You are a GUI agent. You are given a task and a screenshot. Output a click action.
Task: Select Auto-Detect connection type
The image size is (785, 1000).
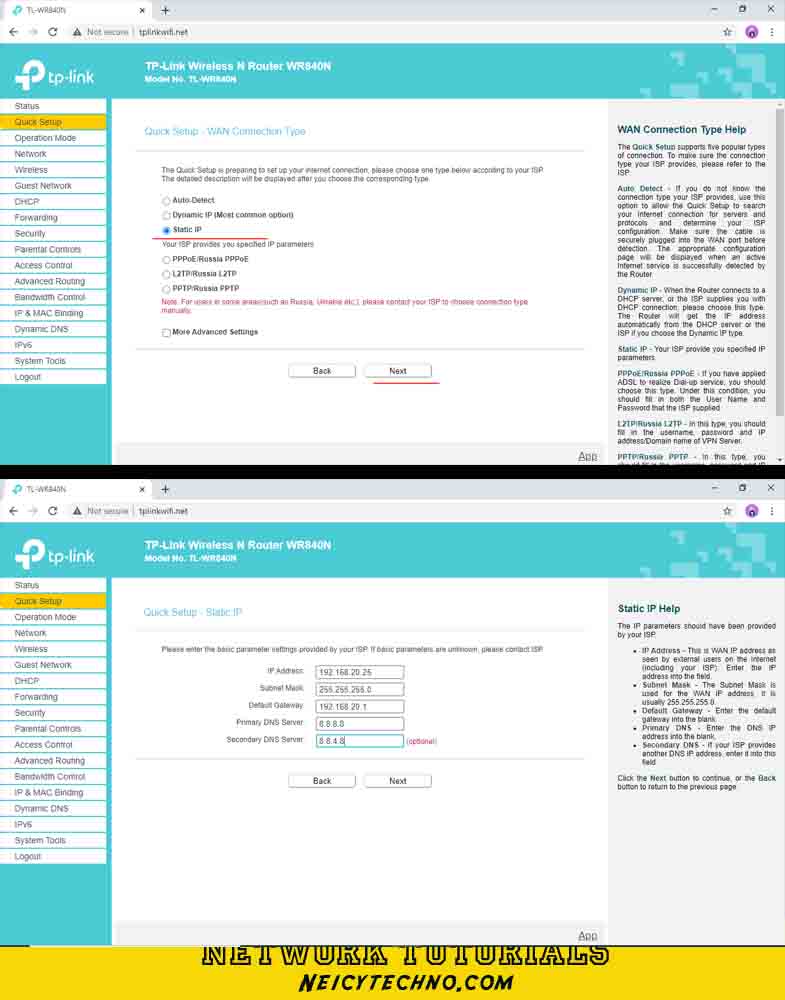166,201
